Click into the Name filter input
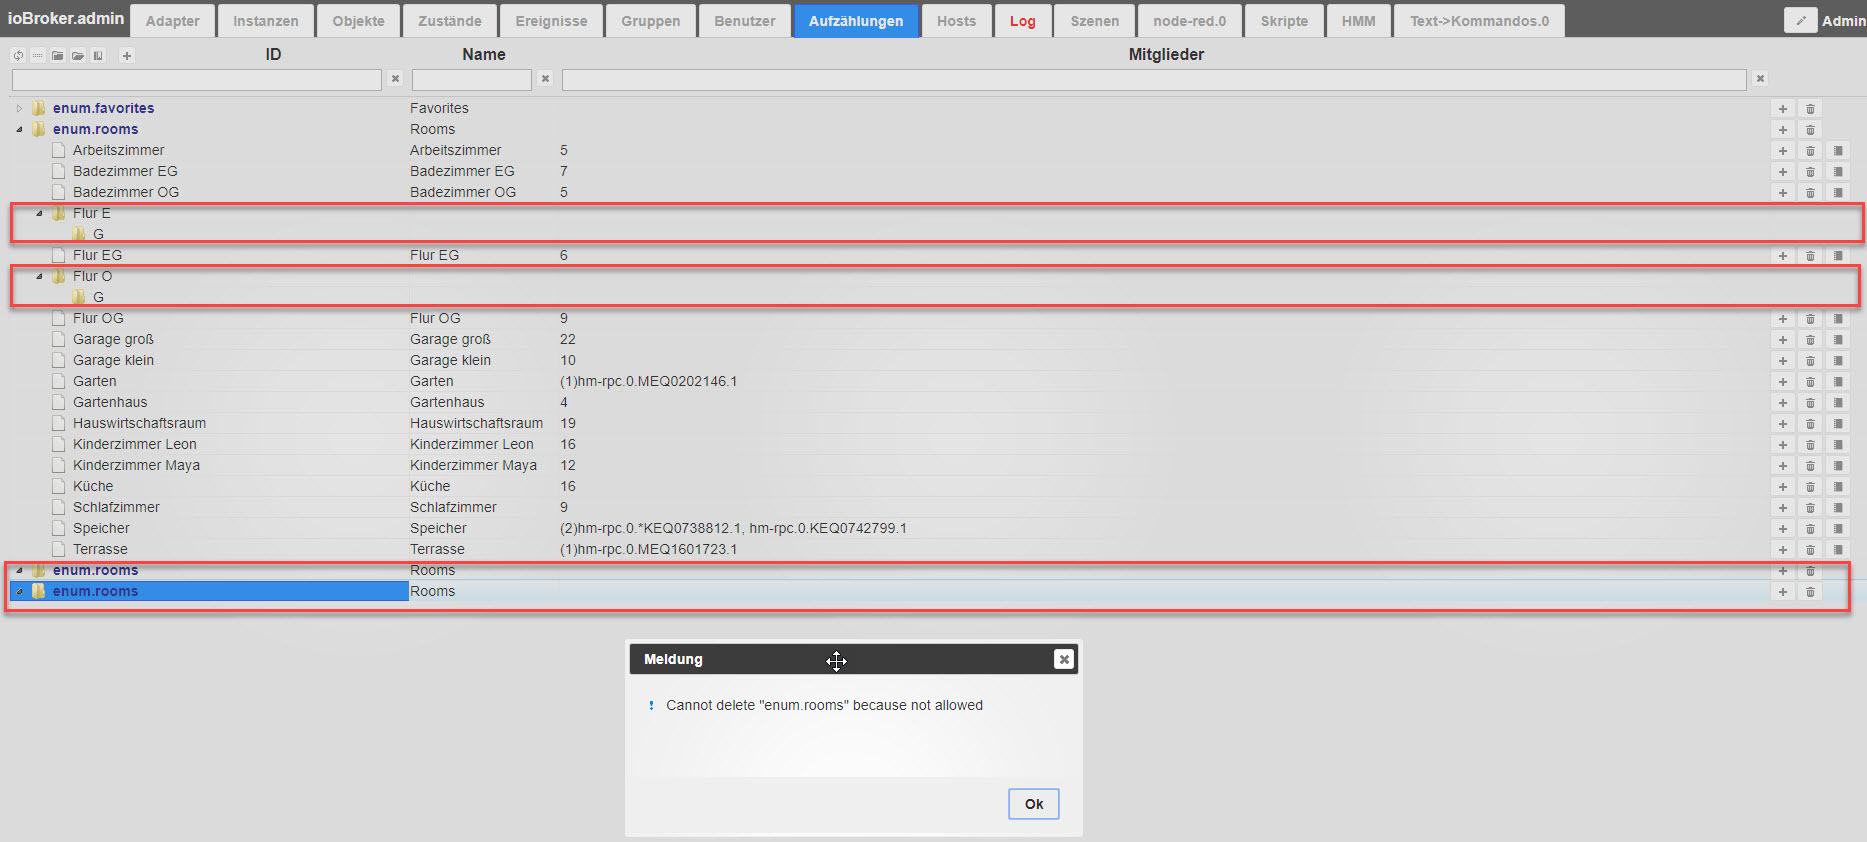This screenshot has width=1867, height=842. click(472, 79)
